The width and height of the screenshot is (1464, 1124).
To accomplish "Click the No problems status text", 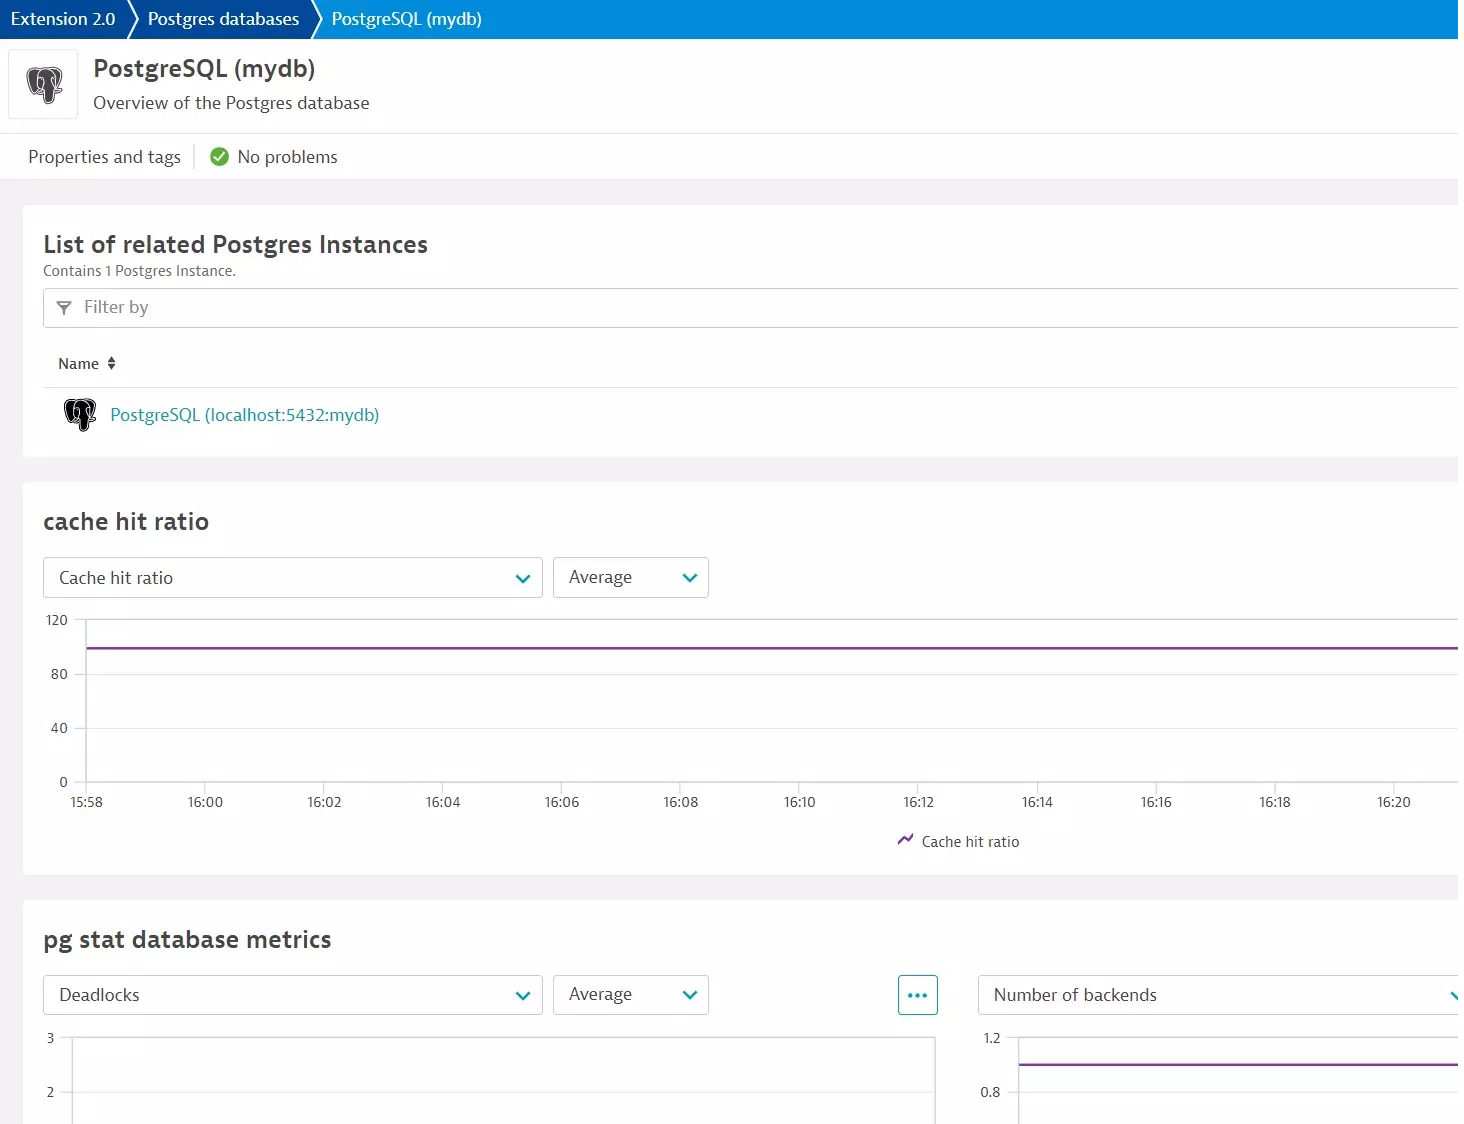I will click(287, 157).
